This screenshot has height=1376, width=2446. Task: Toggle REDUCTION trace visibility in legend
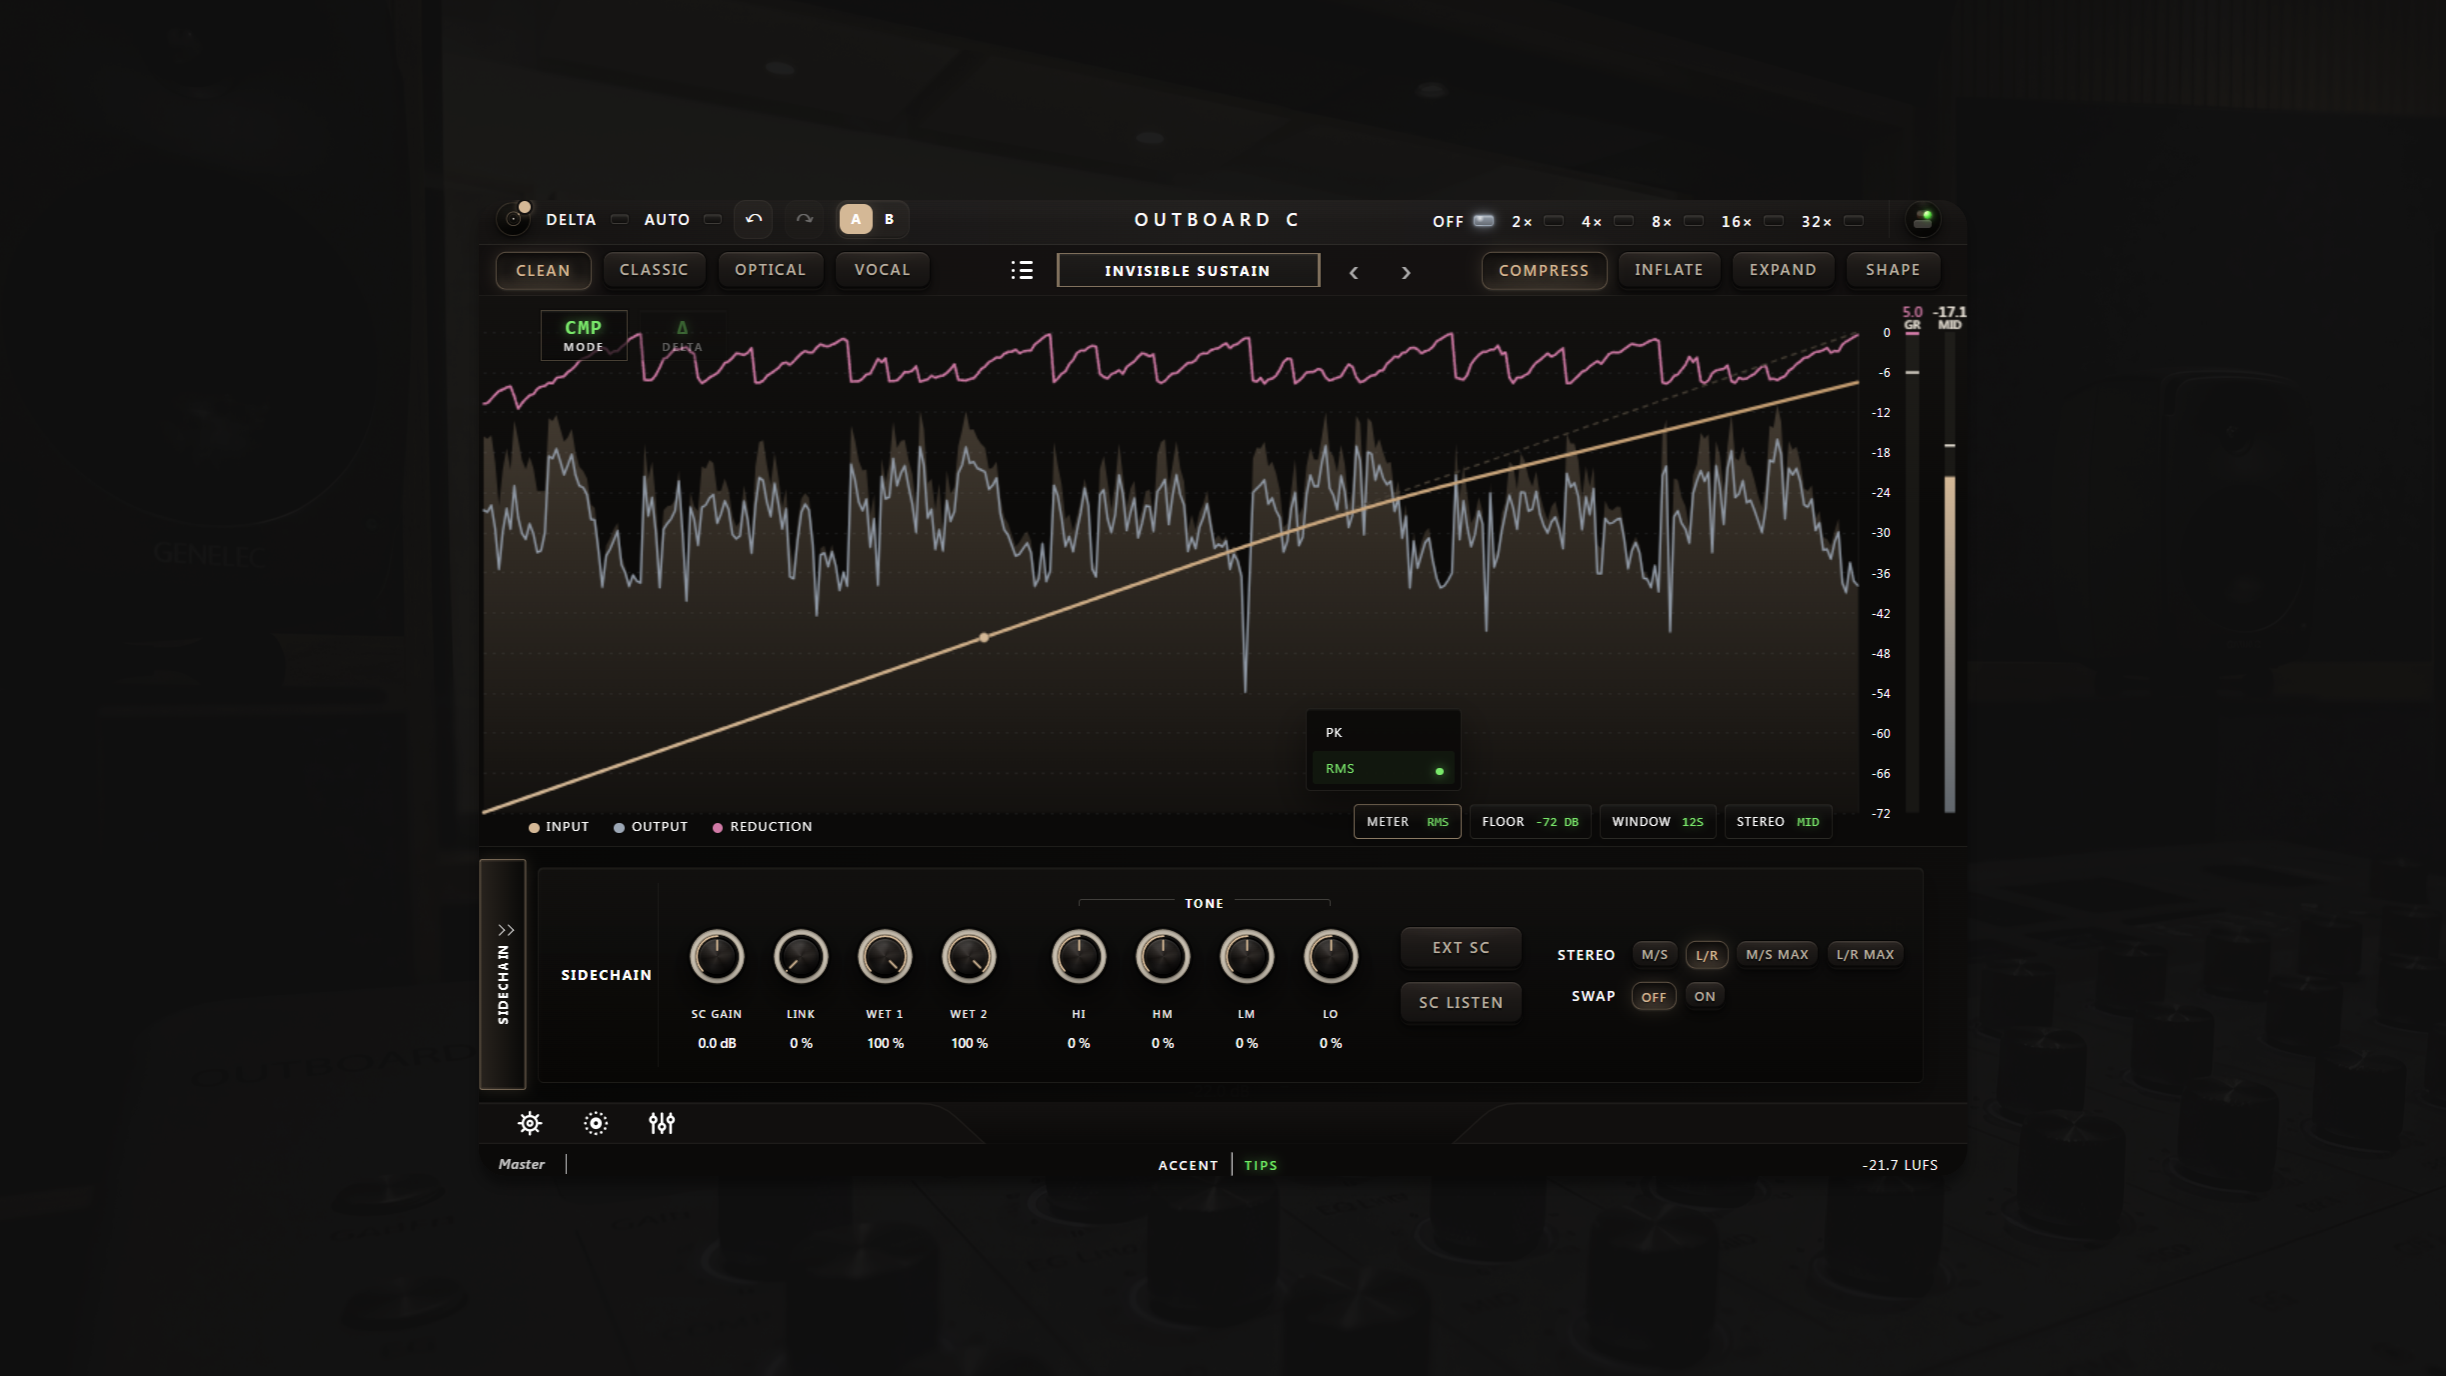tap(762, 827)
